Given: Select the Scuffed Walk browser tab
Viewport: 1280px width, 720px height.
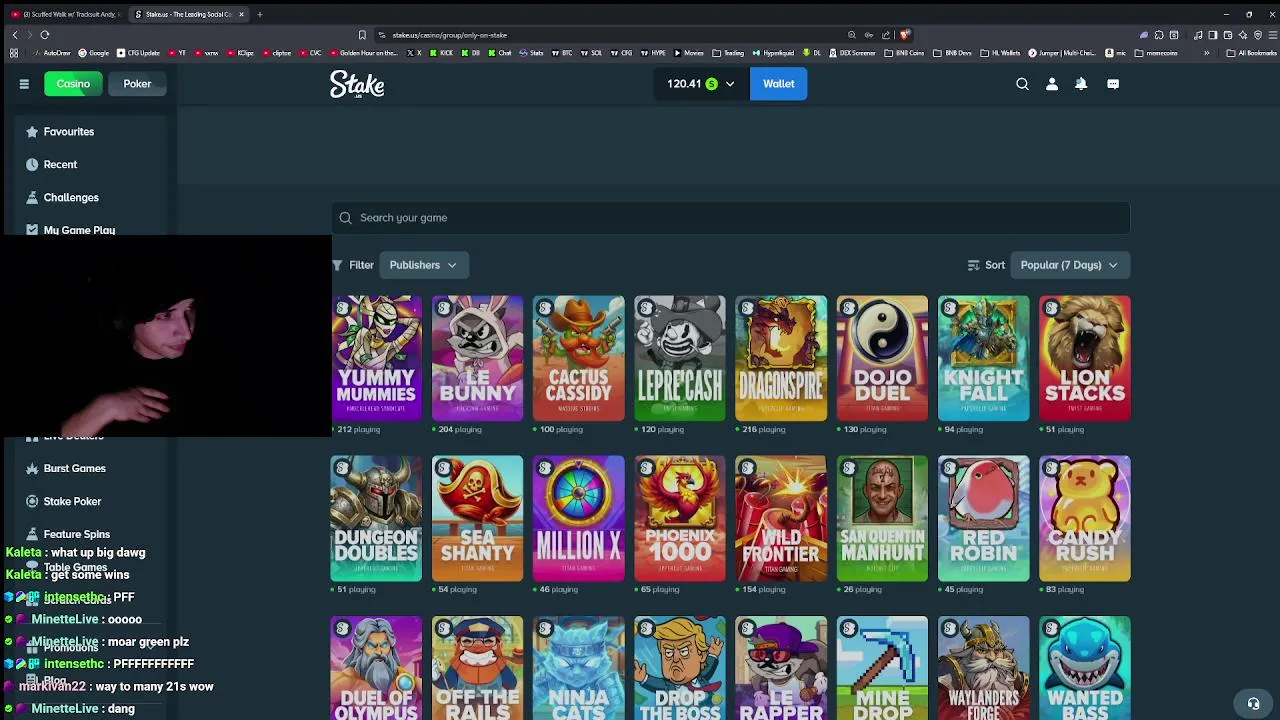Looking at the screenshot, I should [66, 14].
